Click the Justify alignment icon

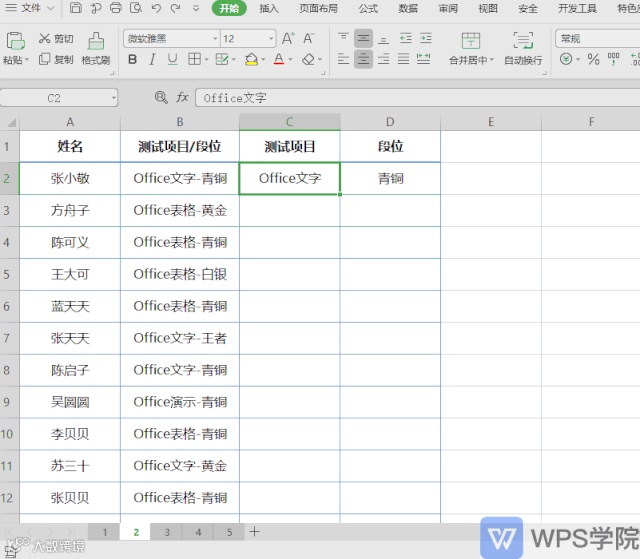(403, 60)
